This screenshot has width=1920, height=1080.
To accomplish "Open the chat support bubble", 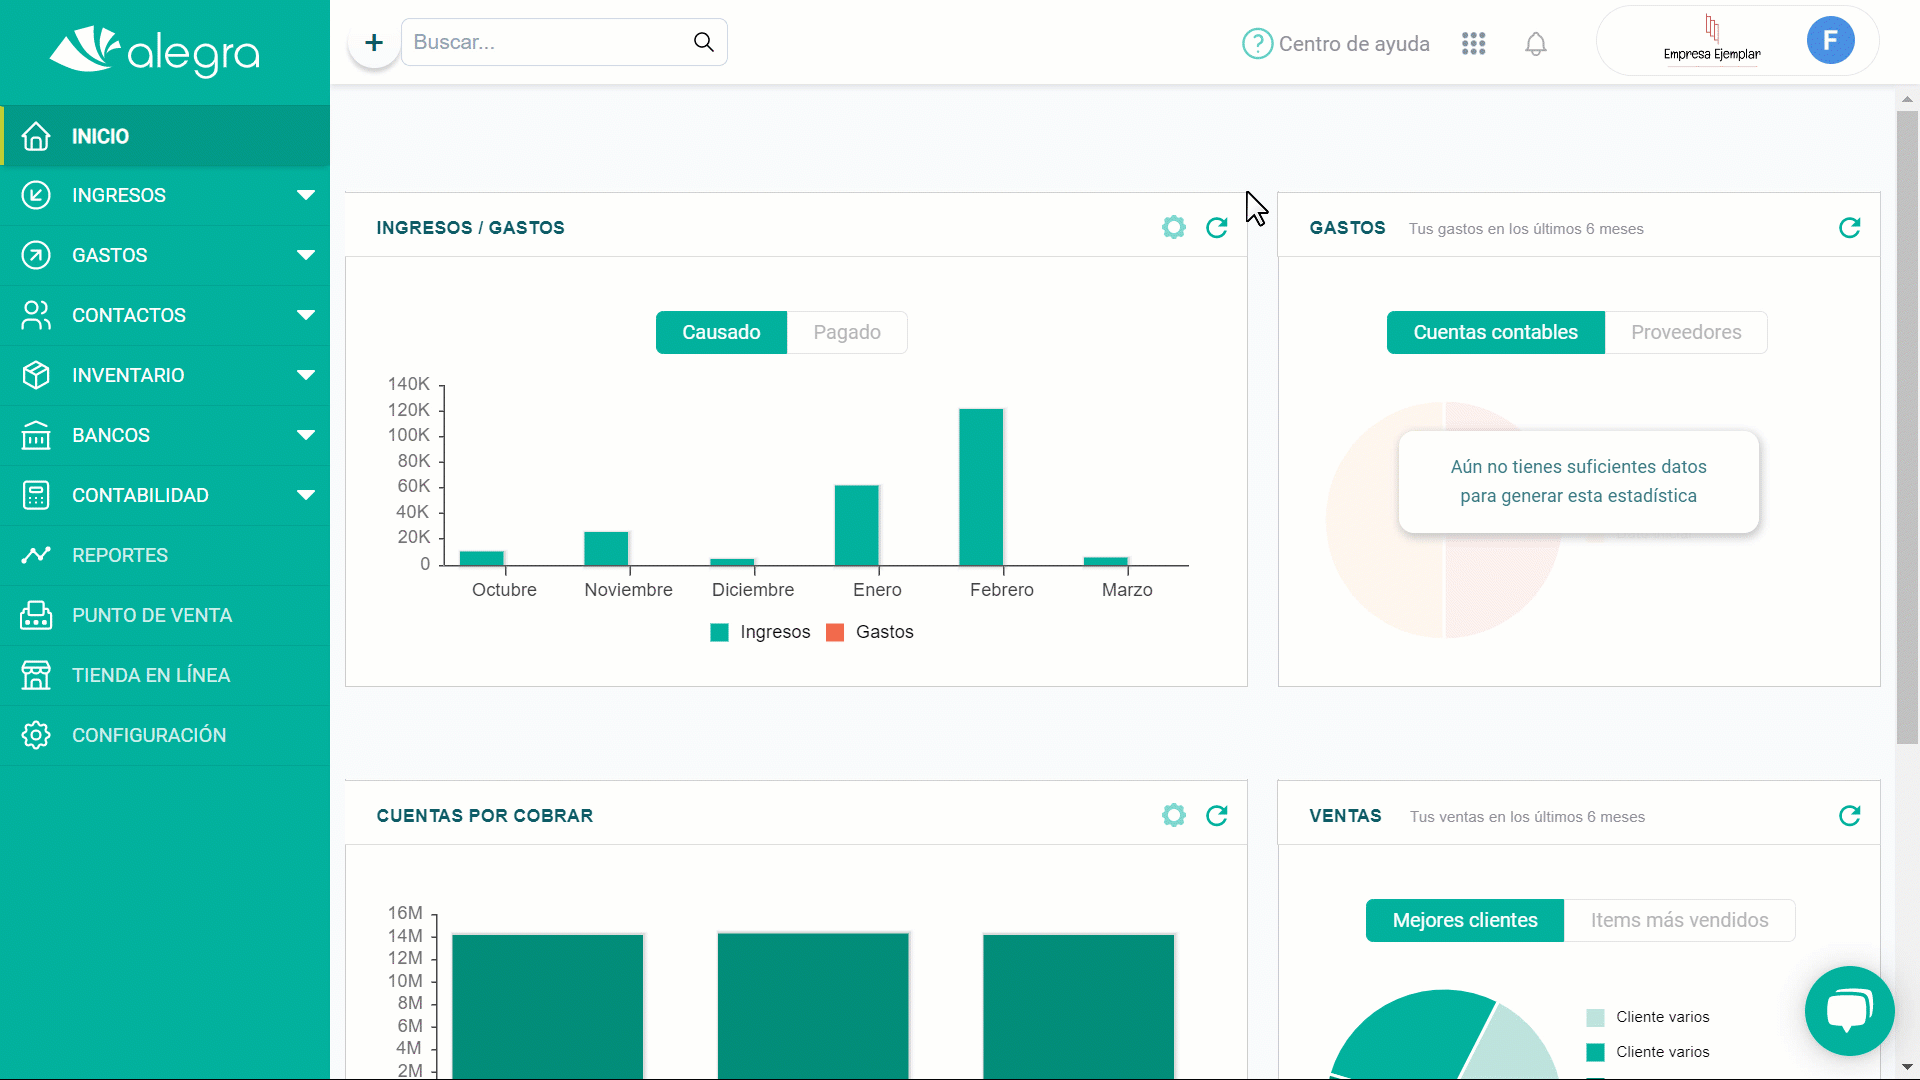I will click(x=1849, y=1010).
